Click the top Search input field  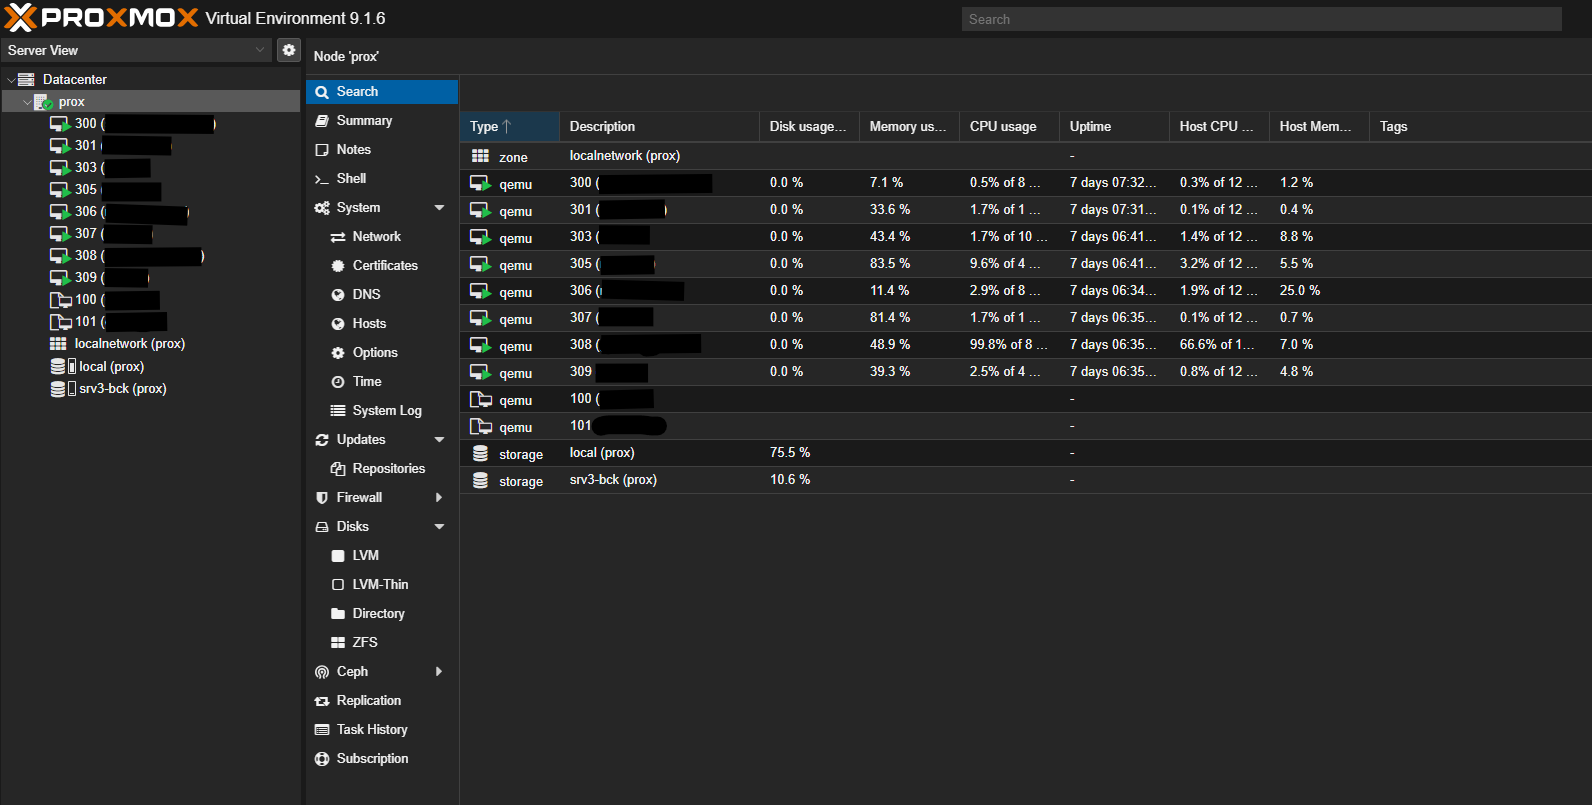[1261, 19]
